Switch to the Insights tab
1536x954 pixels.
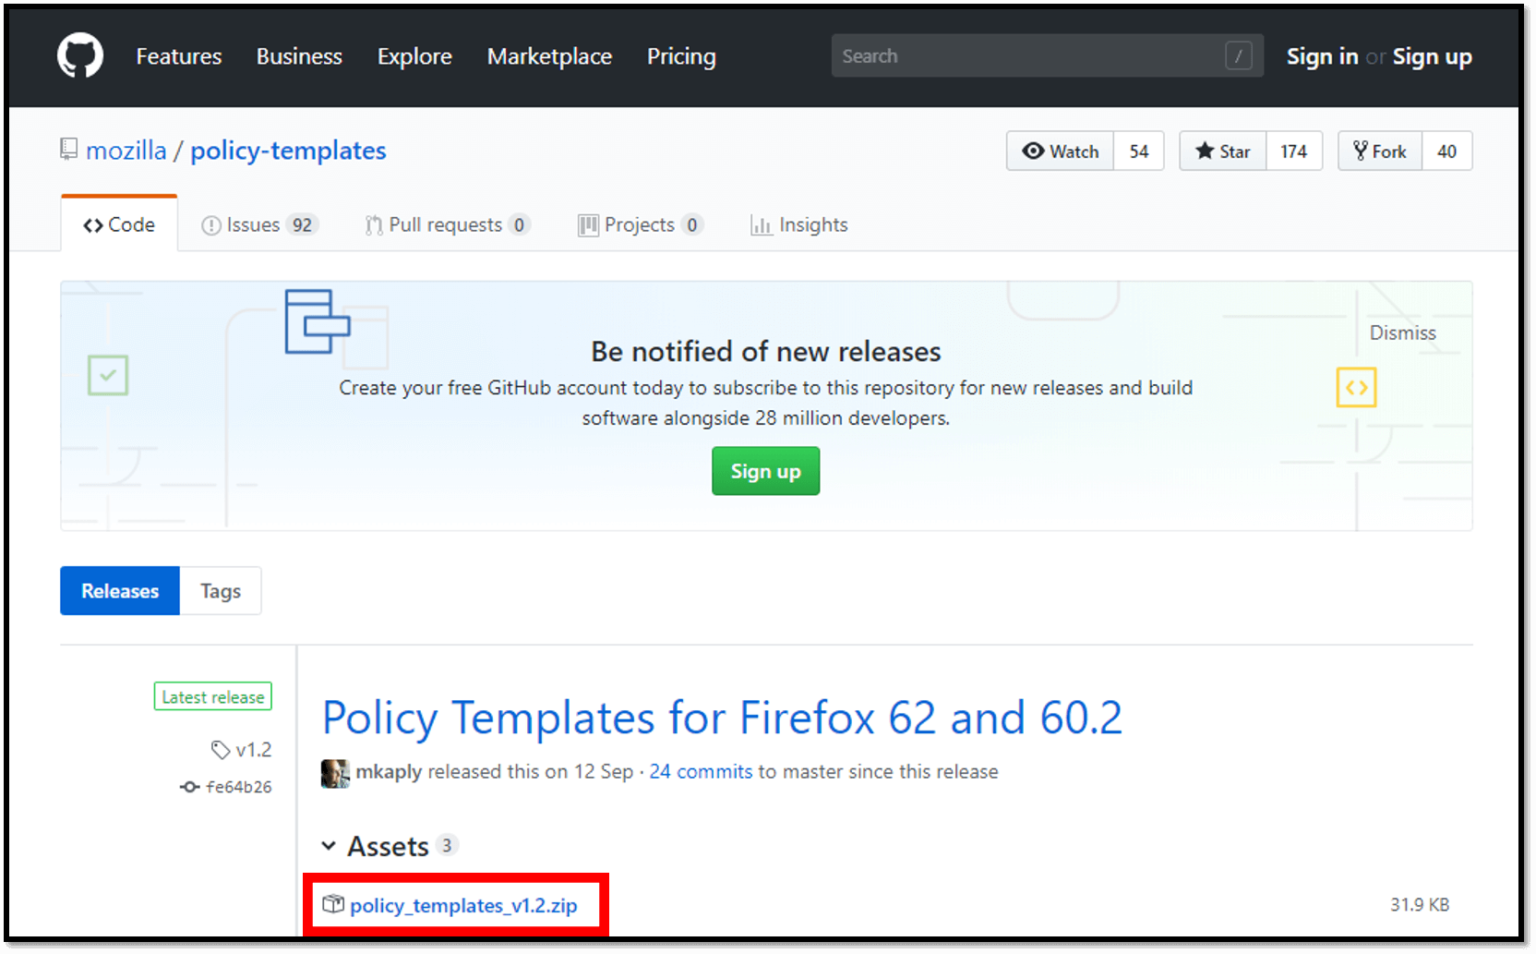(799, 225)
